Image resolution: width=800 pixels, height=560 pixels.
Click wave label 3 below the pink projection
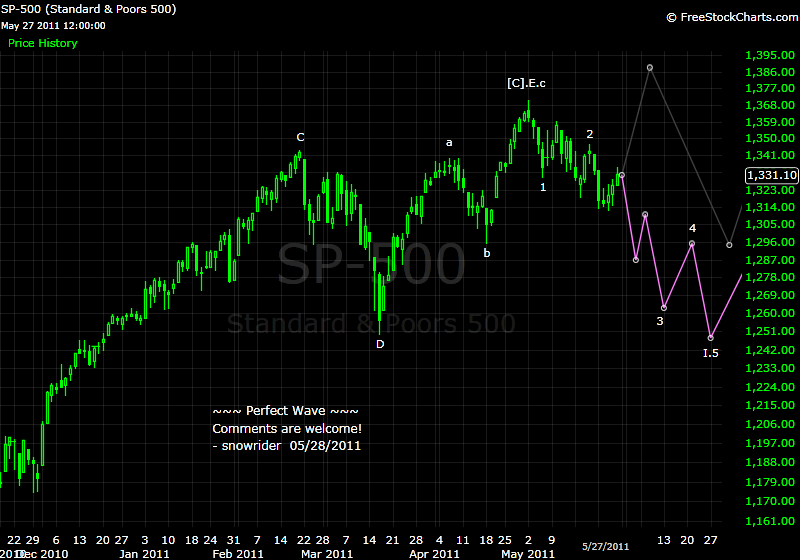coord(660,321)
